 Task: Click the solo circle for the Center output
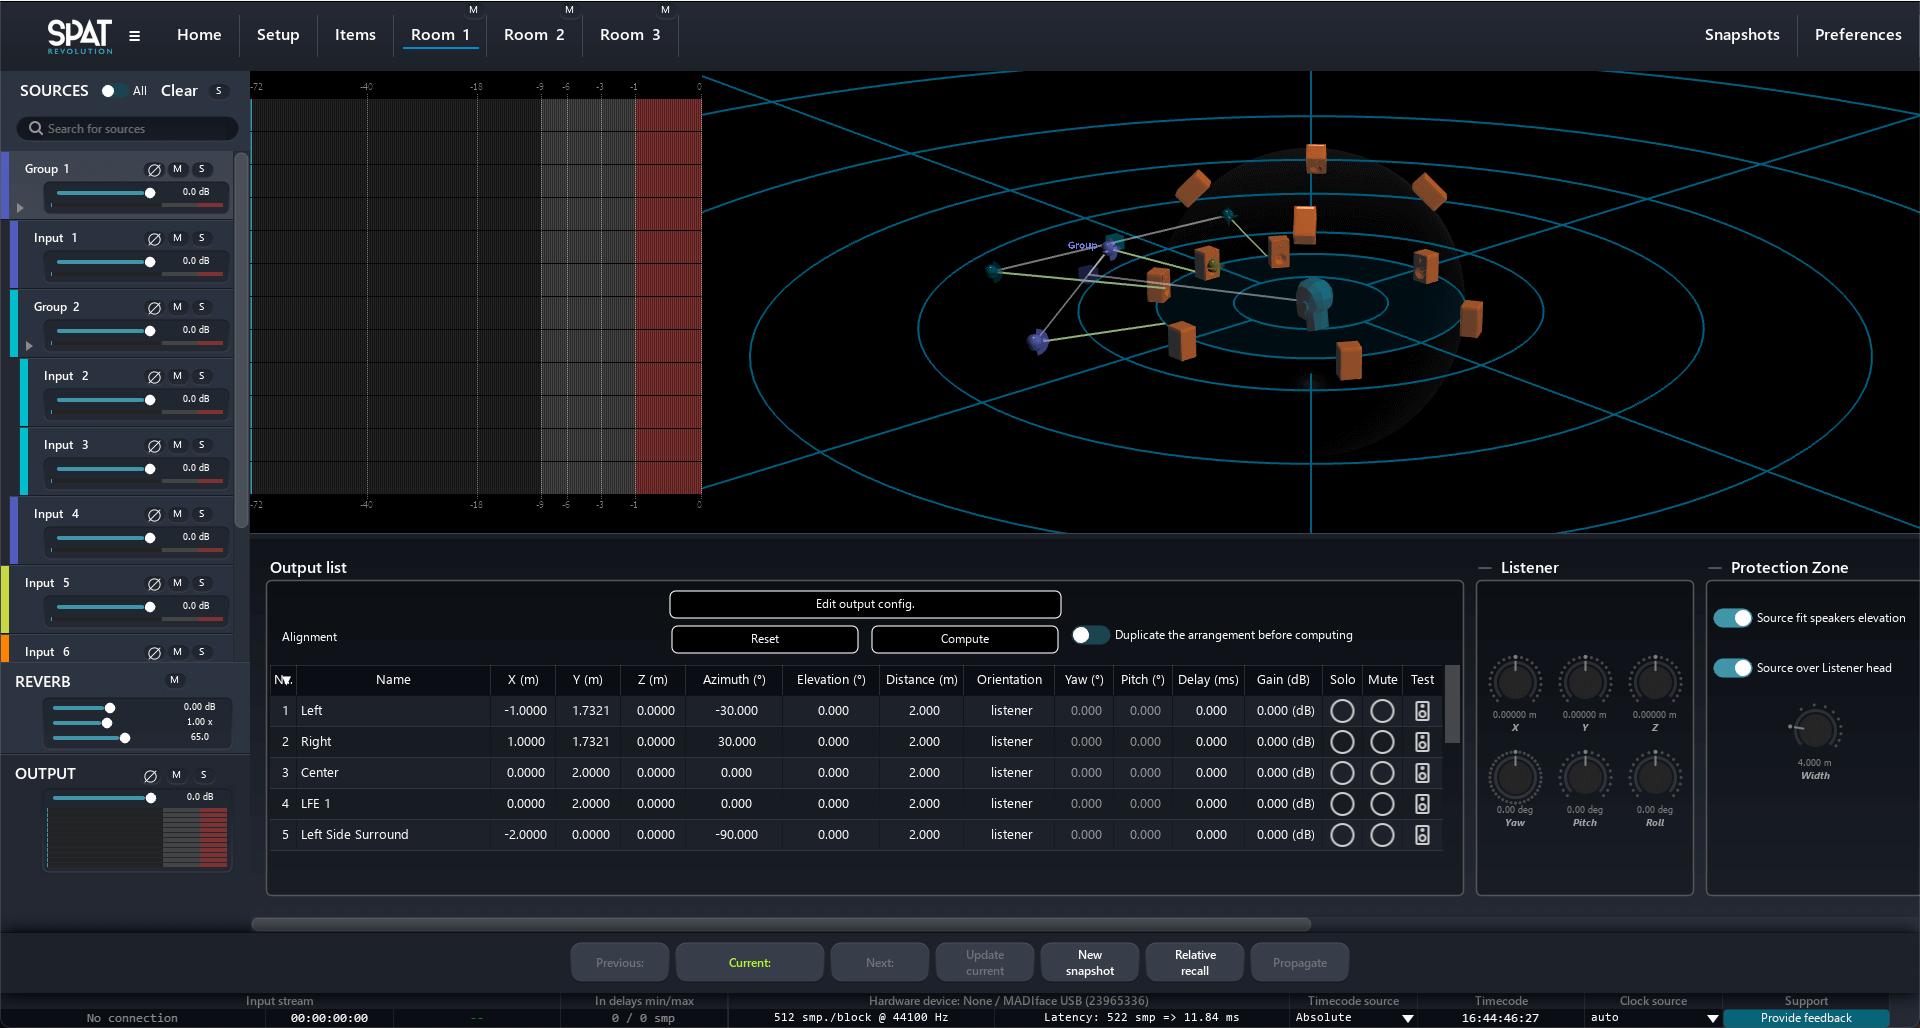point(1342,773)
